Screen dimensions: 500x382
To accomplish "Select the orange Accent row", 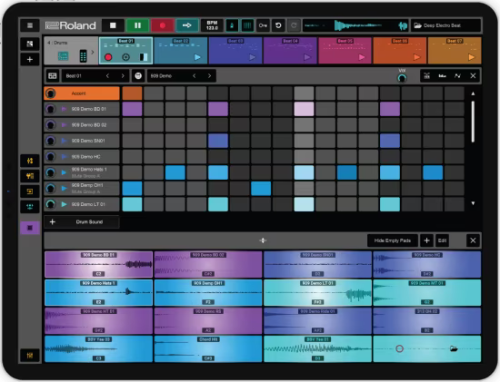I will pyautogui.click(x=82, y=93).
